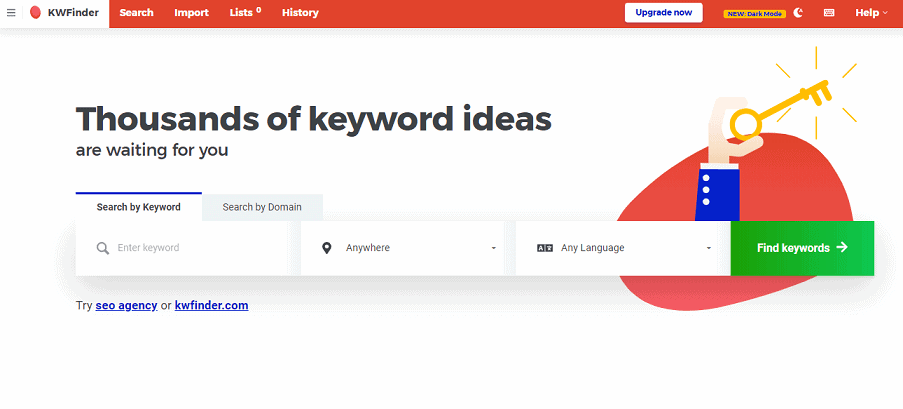Open the hamburger menu icon
Viewport: 903px width, 409px height.
[x=11, y=13]
